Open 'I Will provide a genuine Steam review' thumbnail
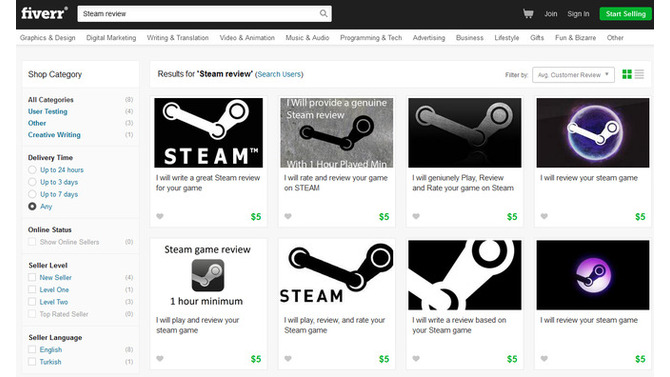 (336, 133)
